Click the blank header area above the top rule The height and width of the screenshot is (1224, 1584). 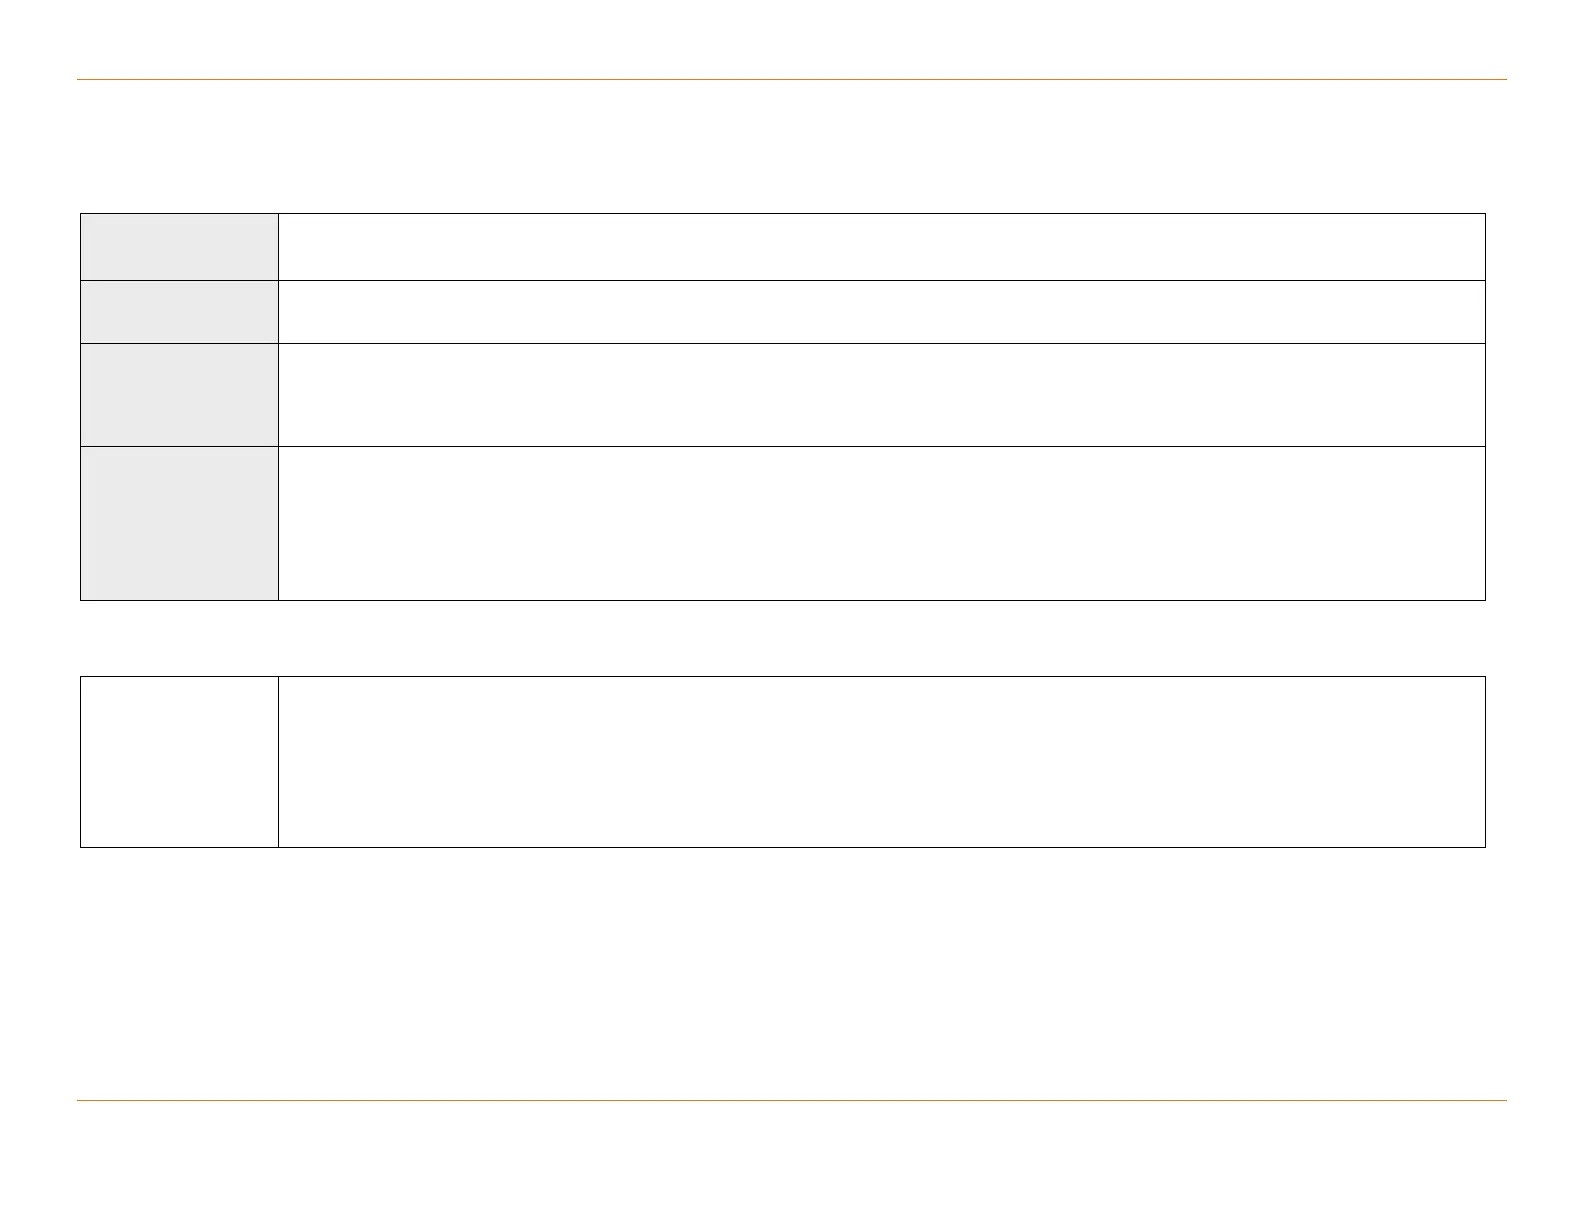792,40
